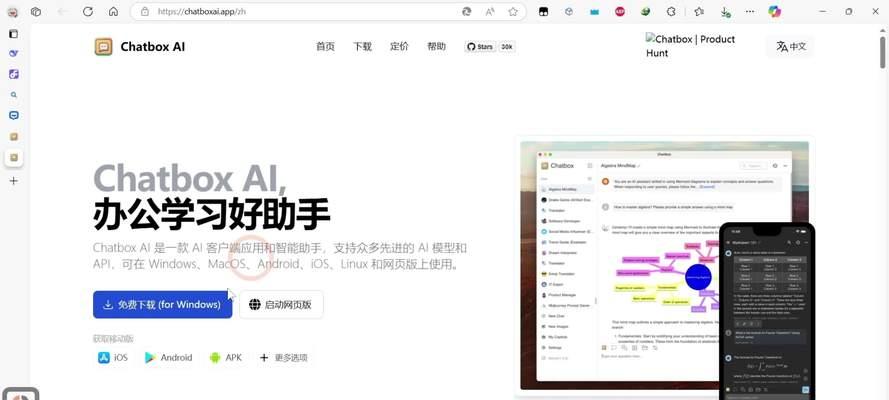The image size is (889, 400).
Task: Click the Chatbox AI brand name text
Action: [x=153, y=47]
